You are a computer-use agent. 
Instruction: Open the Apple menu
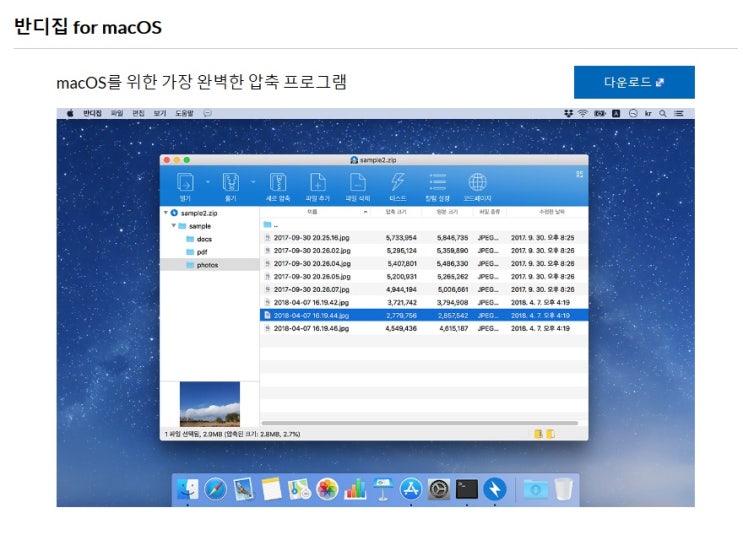(70, 113)
